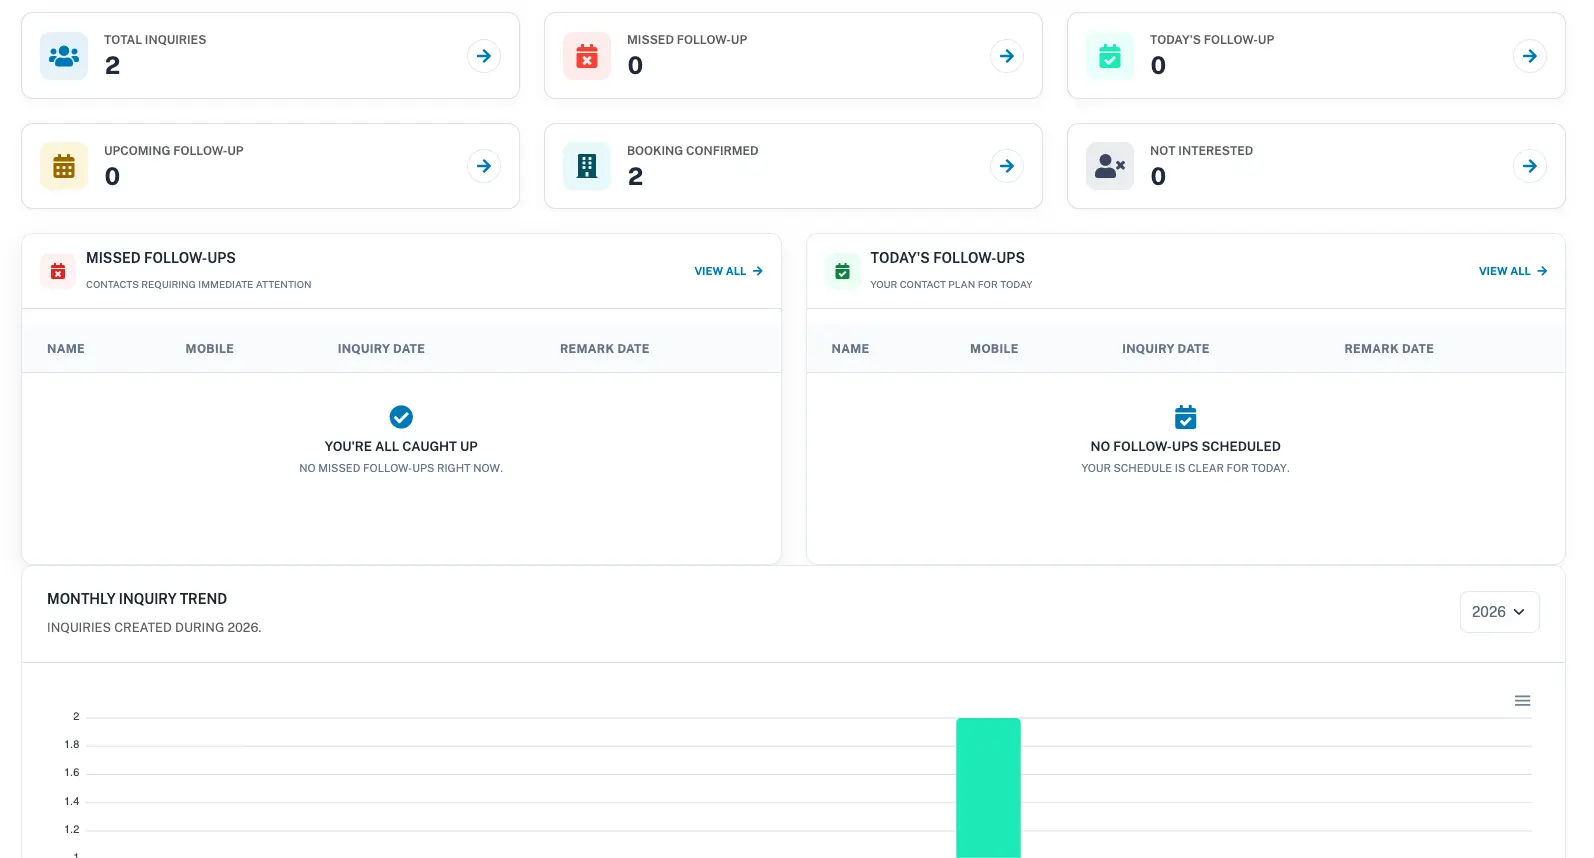Screen dimensions: 1594x858
Task: Click the 1.8 y-axis label
Action: [72, 745]
